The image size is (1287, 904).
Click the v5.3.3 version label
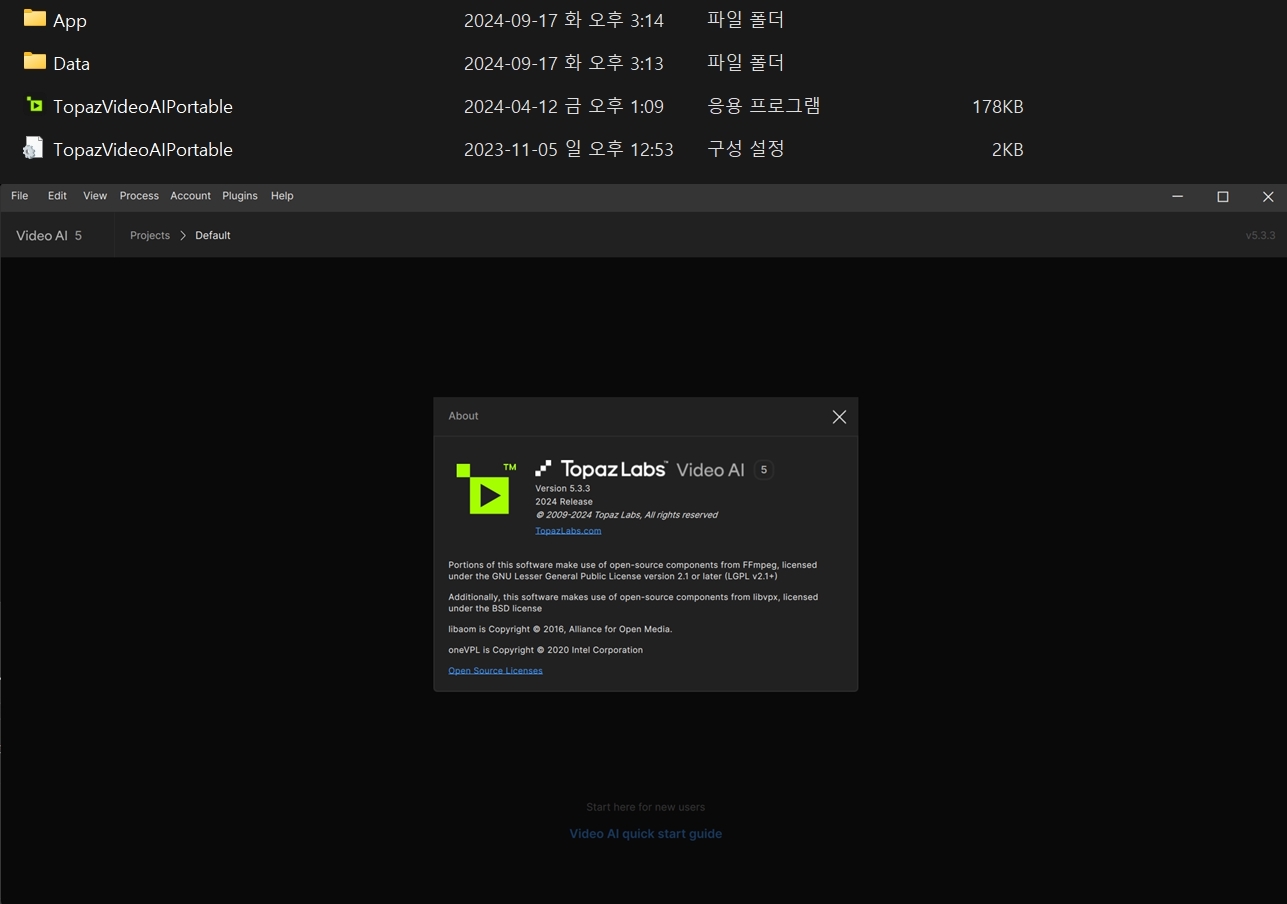[1260, 236]
